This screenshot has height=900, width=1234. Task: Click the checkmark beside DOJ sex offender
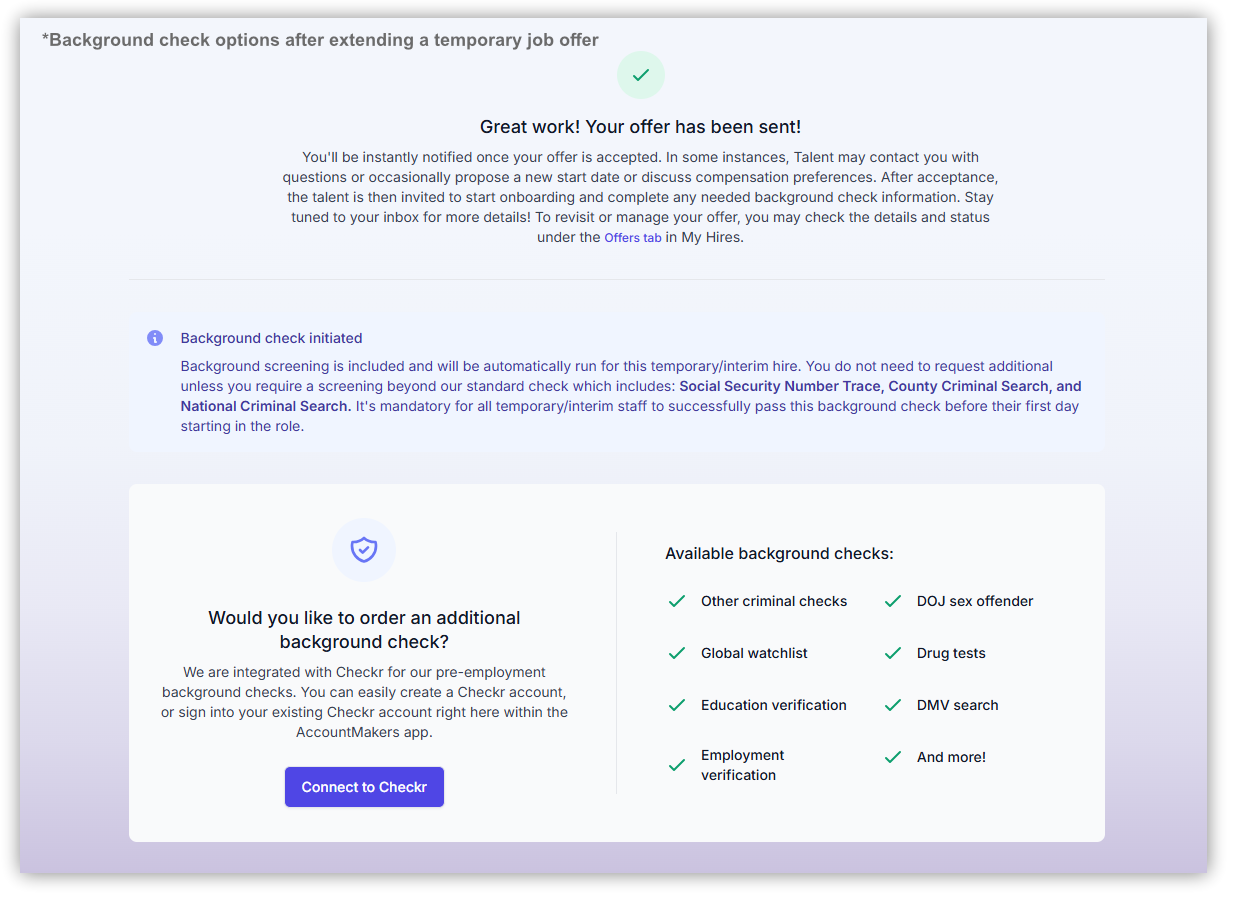(892, 601)
